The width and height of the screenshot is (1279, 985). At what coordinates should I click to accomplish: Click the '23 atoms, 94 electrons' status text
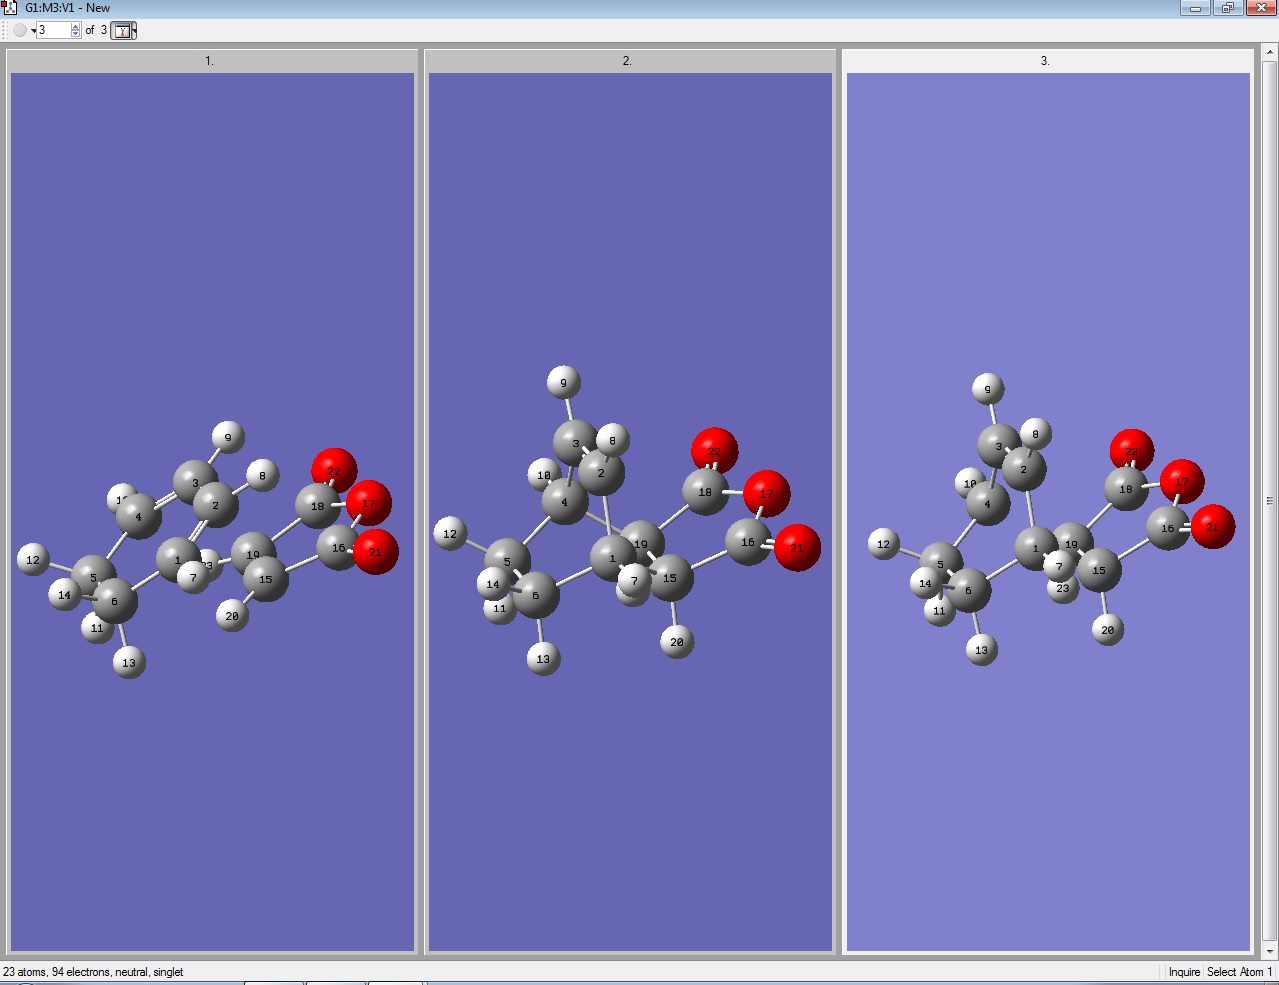pyautogui.click(x=93, y=972)
